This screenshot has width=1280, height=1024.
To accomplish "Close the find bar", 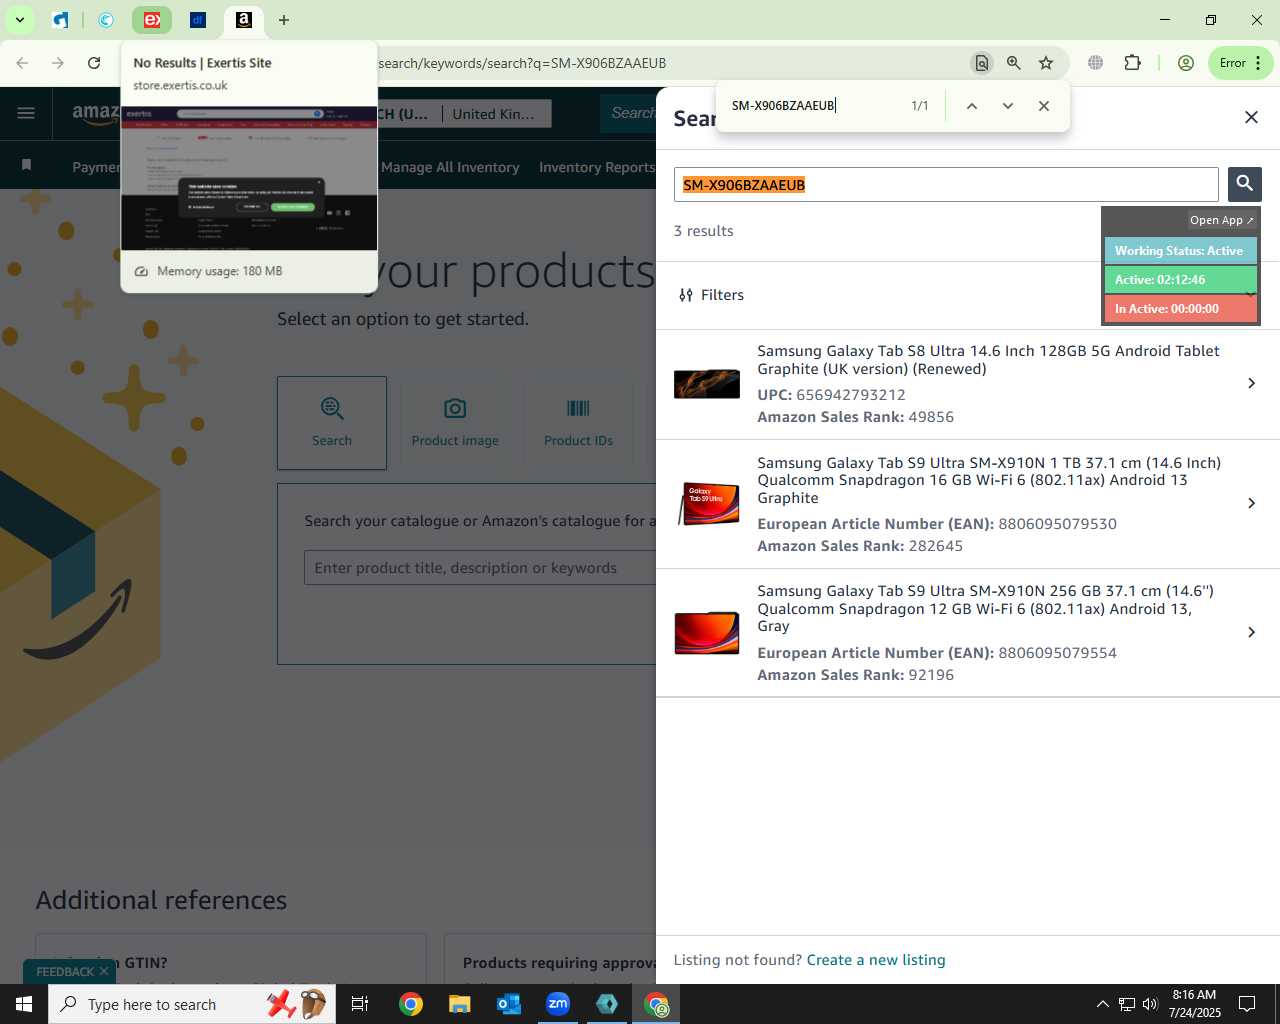I will [x=1044, y=105].
